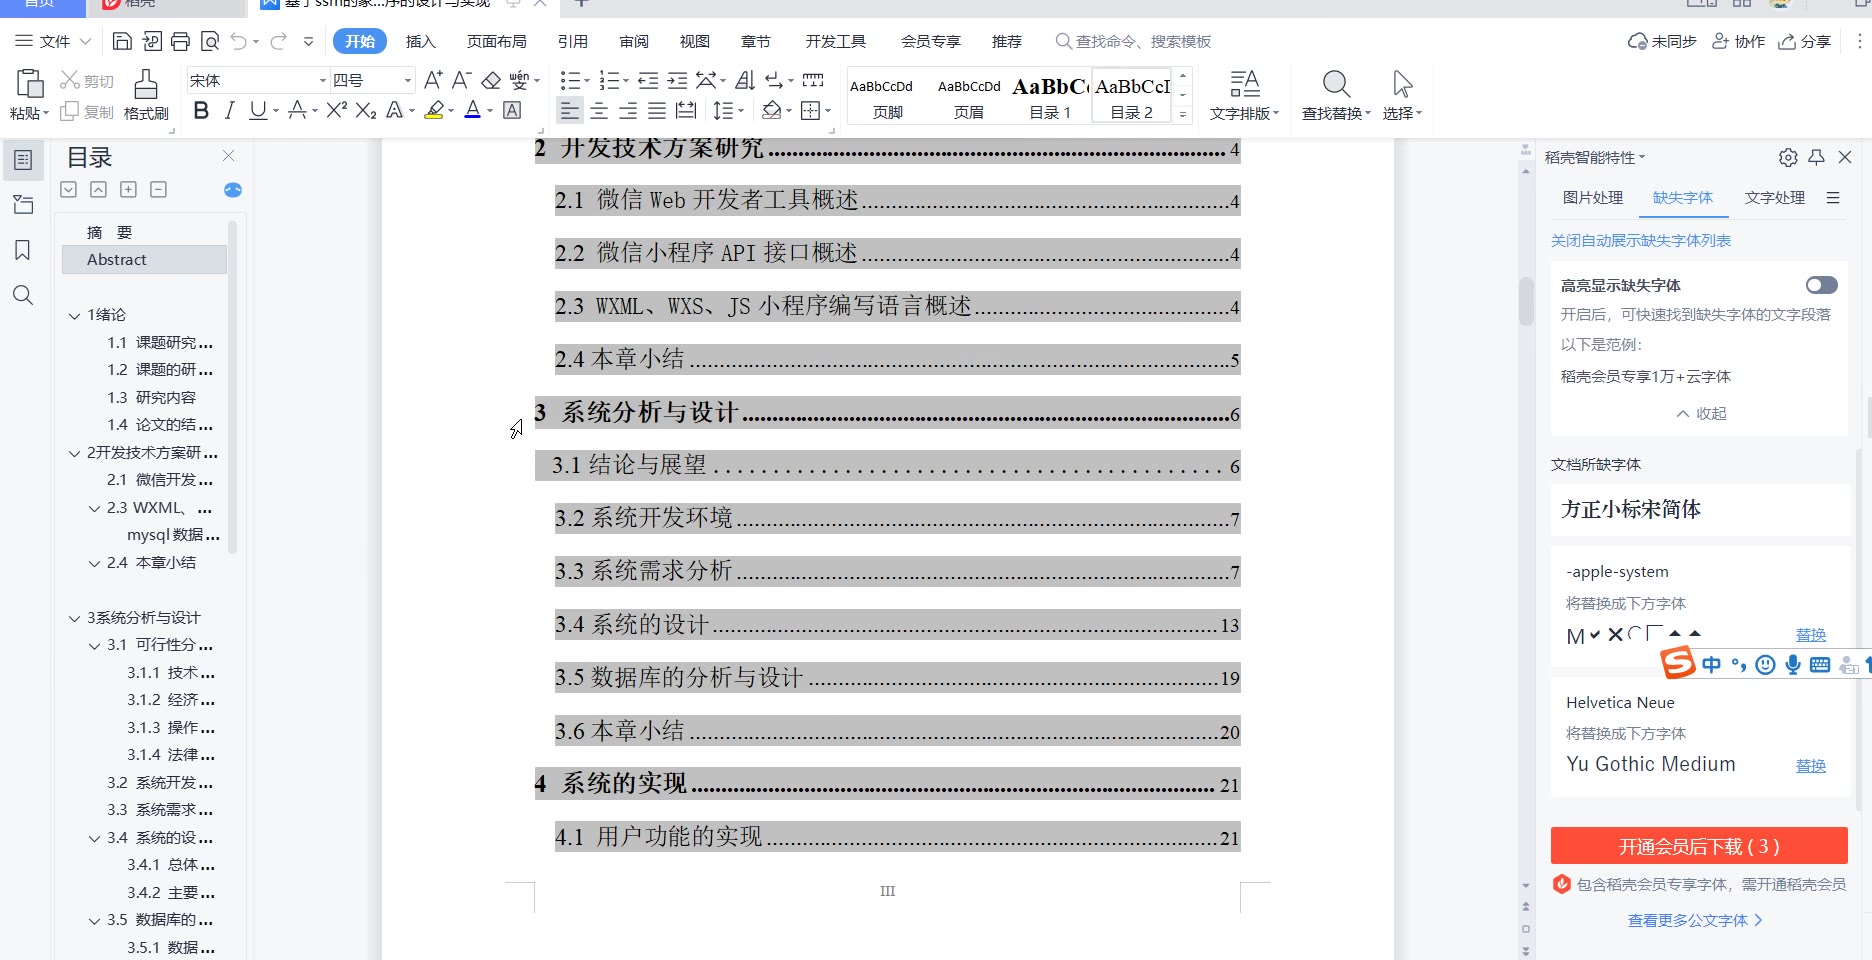
Task: Click 协作 collaboration button
Action: [1738, 41]
